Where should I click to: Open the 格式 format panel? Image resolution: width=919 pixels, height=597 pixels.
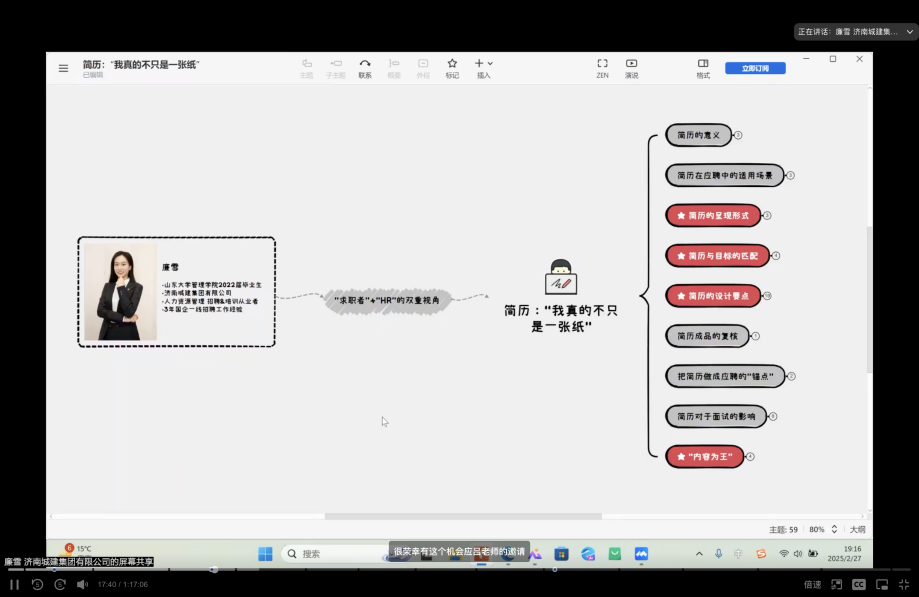pyautogui.click(x=703, y=67)
